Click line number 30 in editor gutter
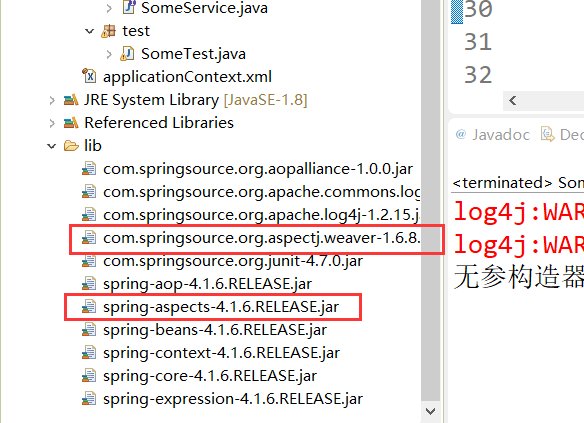The height and width of the screenshot is (423, 584). [478, 9]
